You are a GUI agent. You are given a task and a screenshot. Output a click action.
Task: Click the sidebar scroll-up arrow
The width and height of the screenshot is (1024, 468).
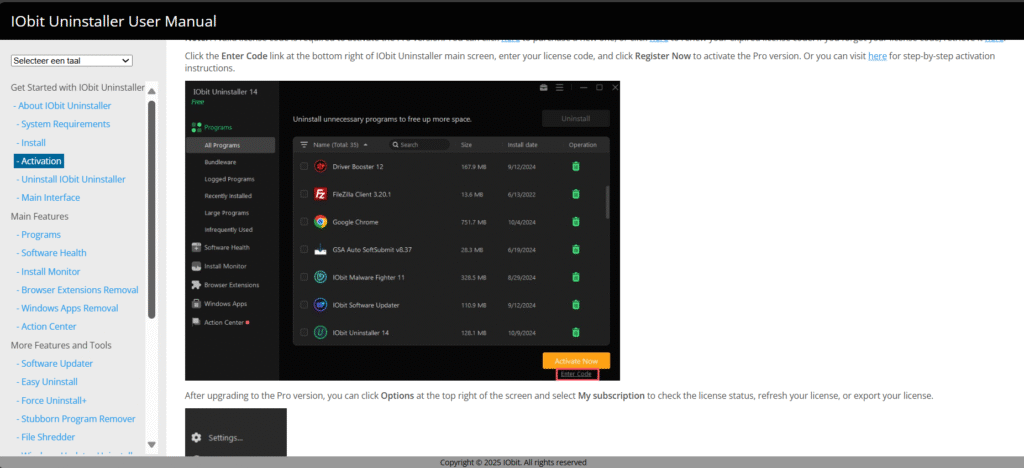tap(152, 91)
